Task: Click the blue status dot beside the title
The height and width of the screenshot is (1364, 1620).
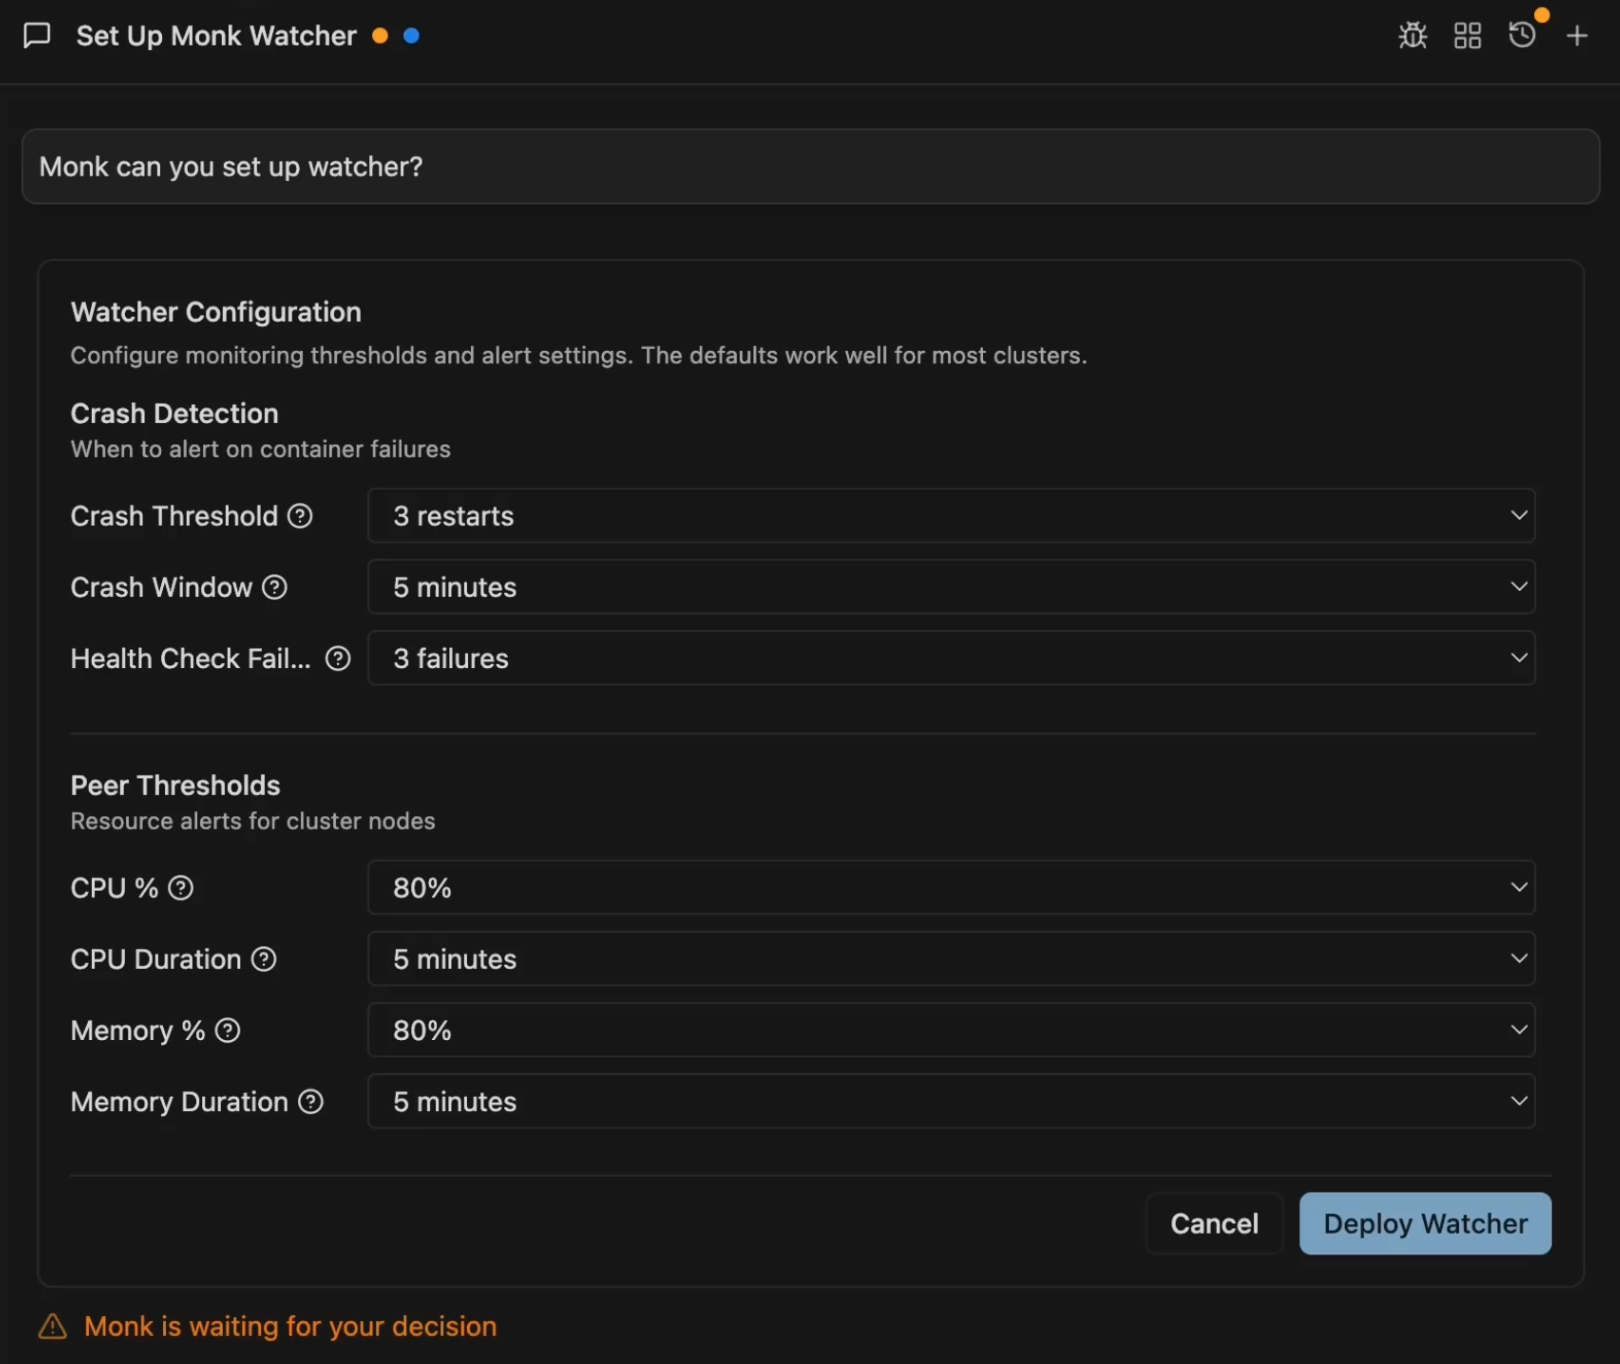Action: coord(411,36)
